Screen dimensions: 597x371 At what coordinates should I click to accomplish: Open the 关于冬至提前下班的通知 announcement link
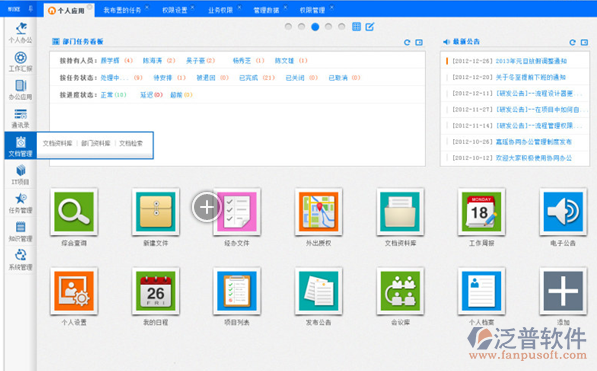tap(530, 77)
